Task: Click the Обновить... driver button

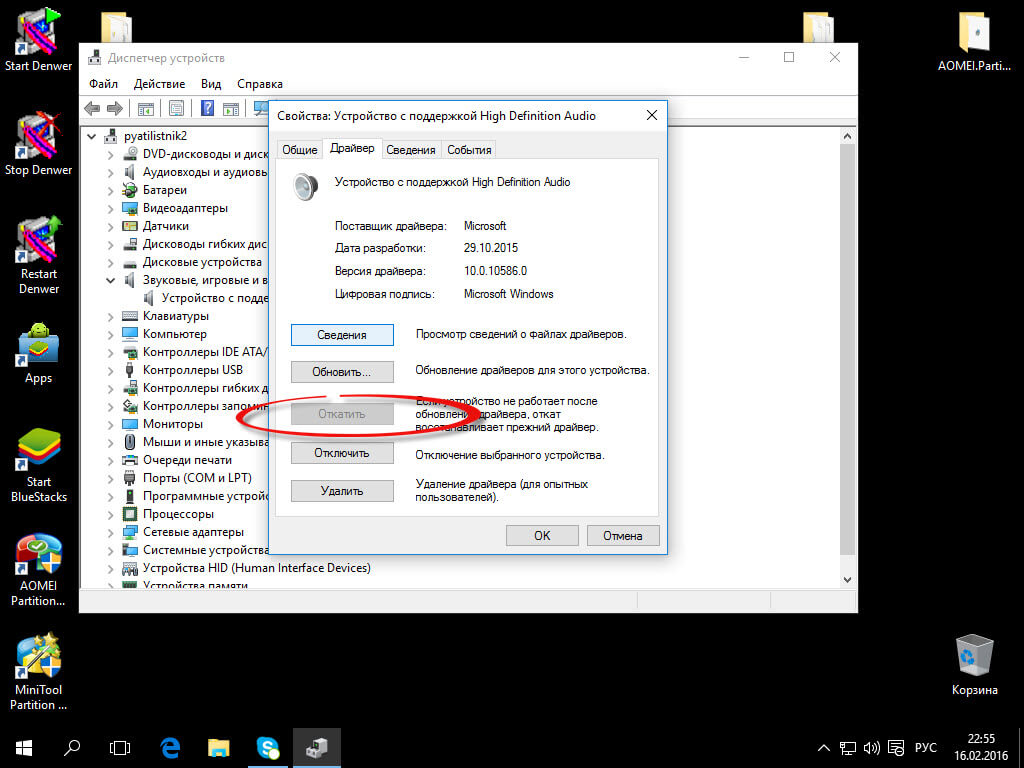Action: (342, 372)
